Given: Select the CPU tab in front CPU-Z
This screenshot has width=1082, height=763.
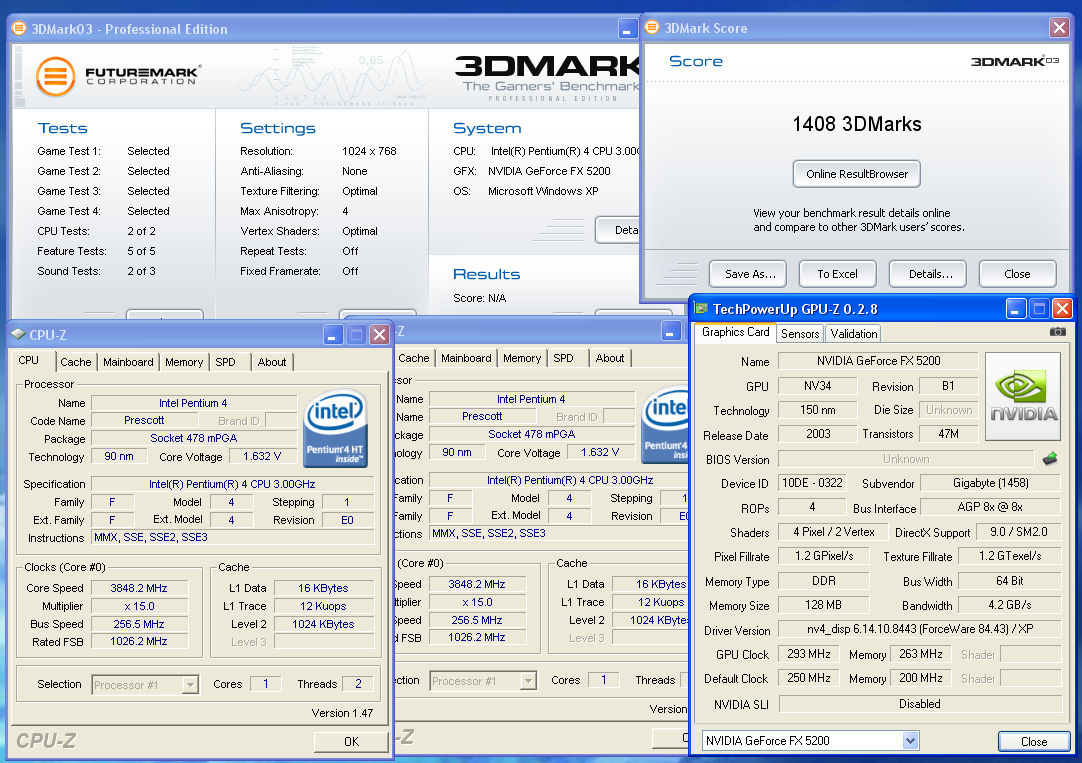Looking at the screenshot, I should click(29, 360).
